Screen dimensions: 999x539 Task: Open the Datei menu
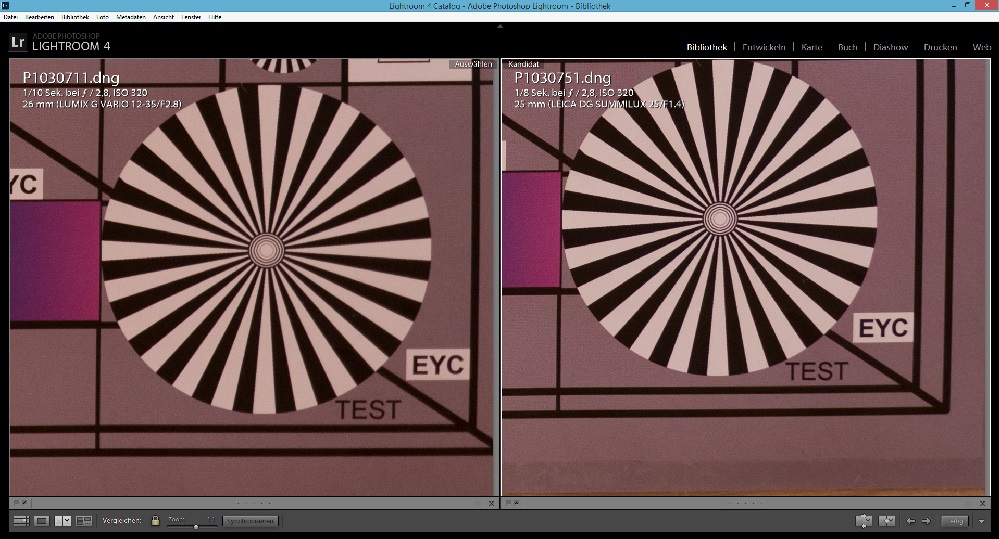click(10, 17)
